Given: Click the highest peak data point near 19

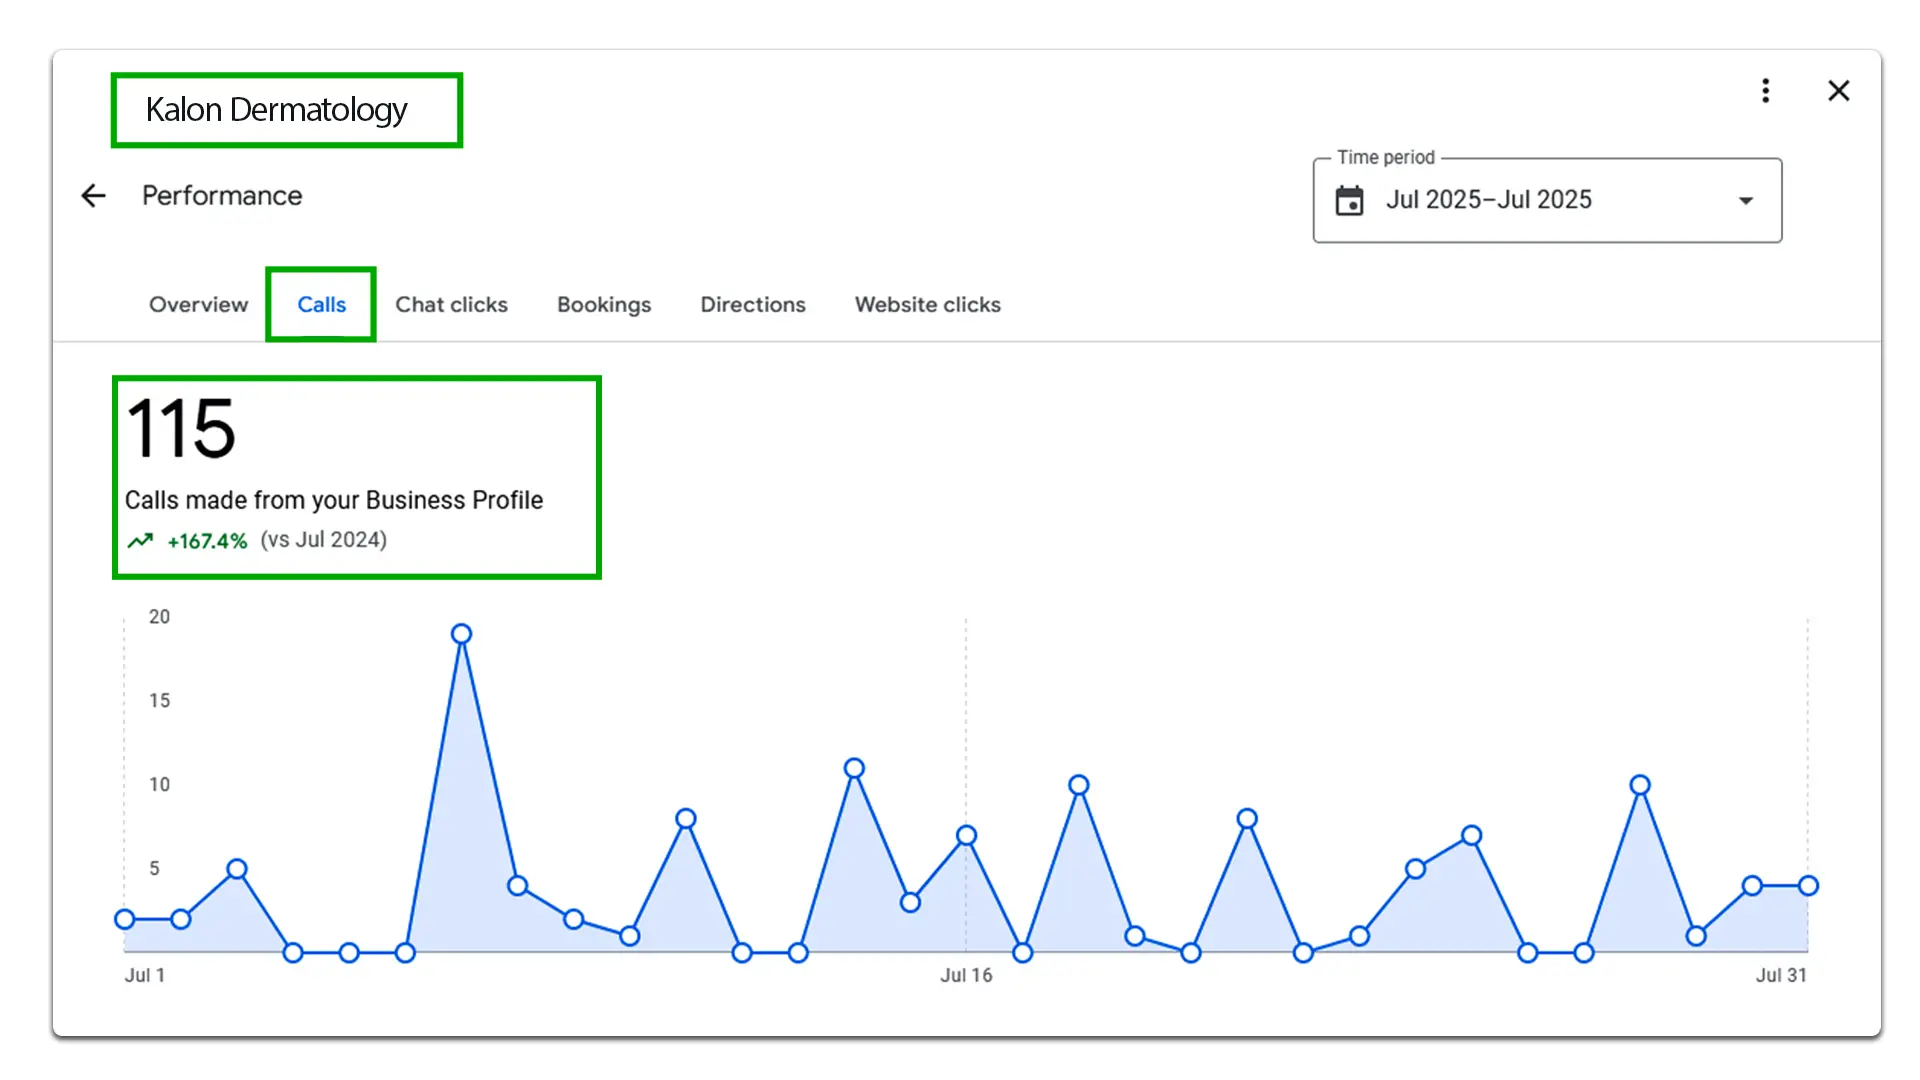Looking at the screenshot, I should pos(461,634).
